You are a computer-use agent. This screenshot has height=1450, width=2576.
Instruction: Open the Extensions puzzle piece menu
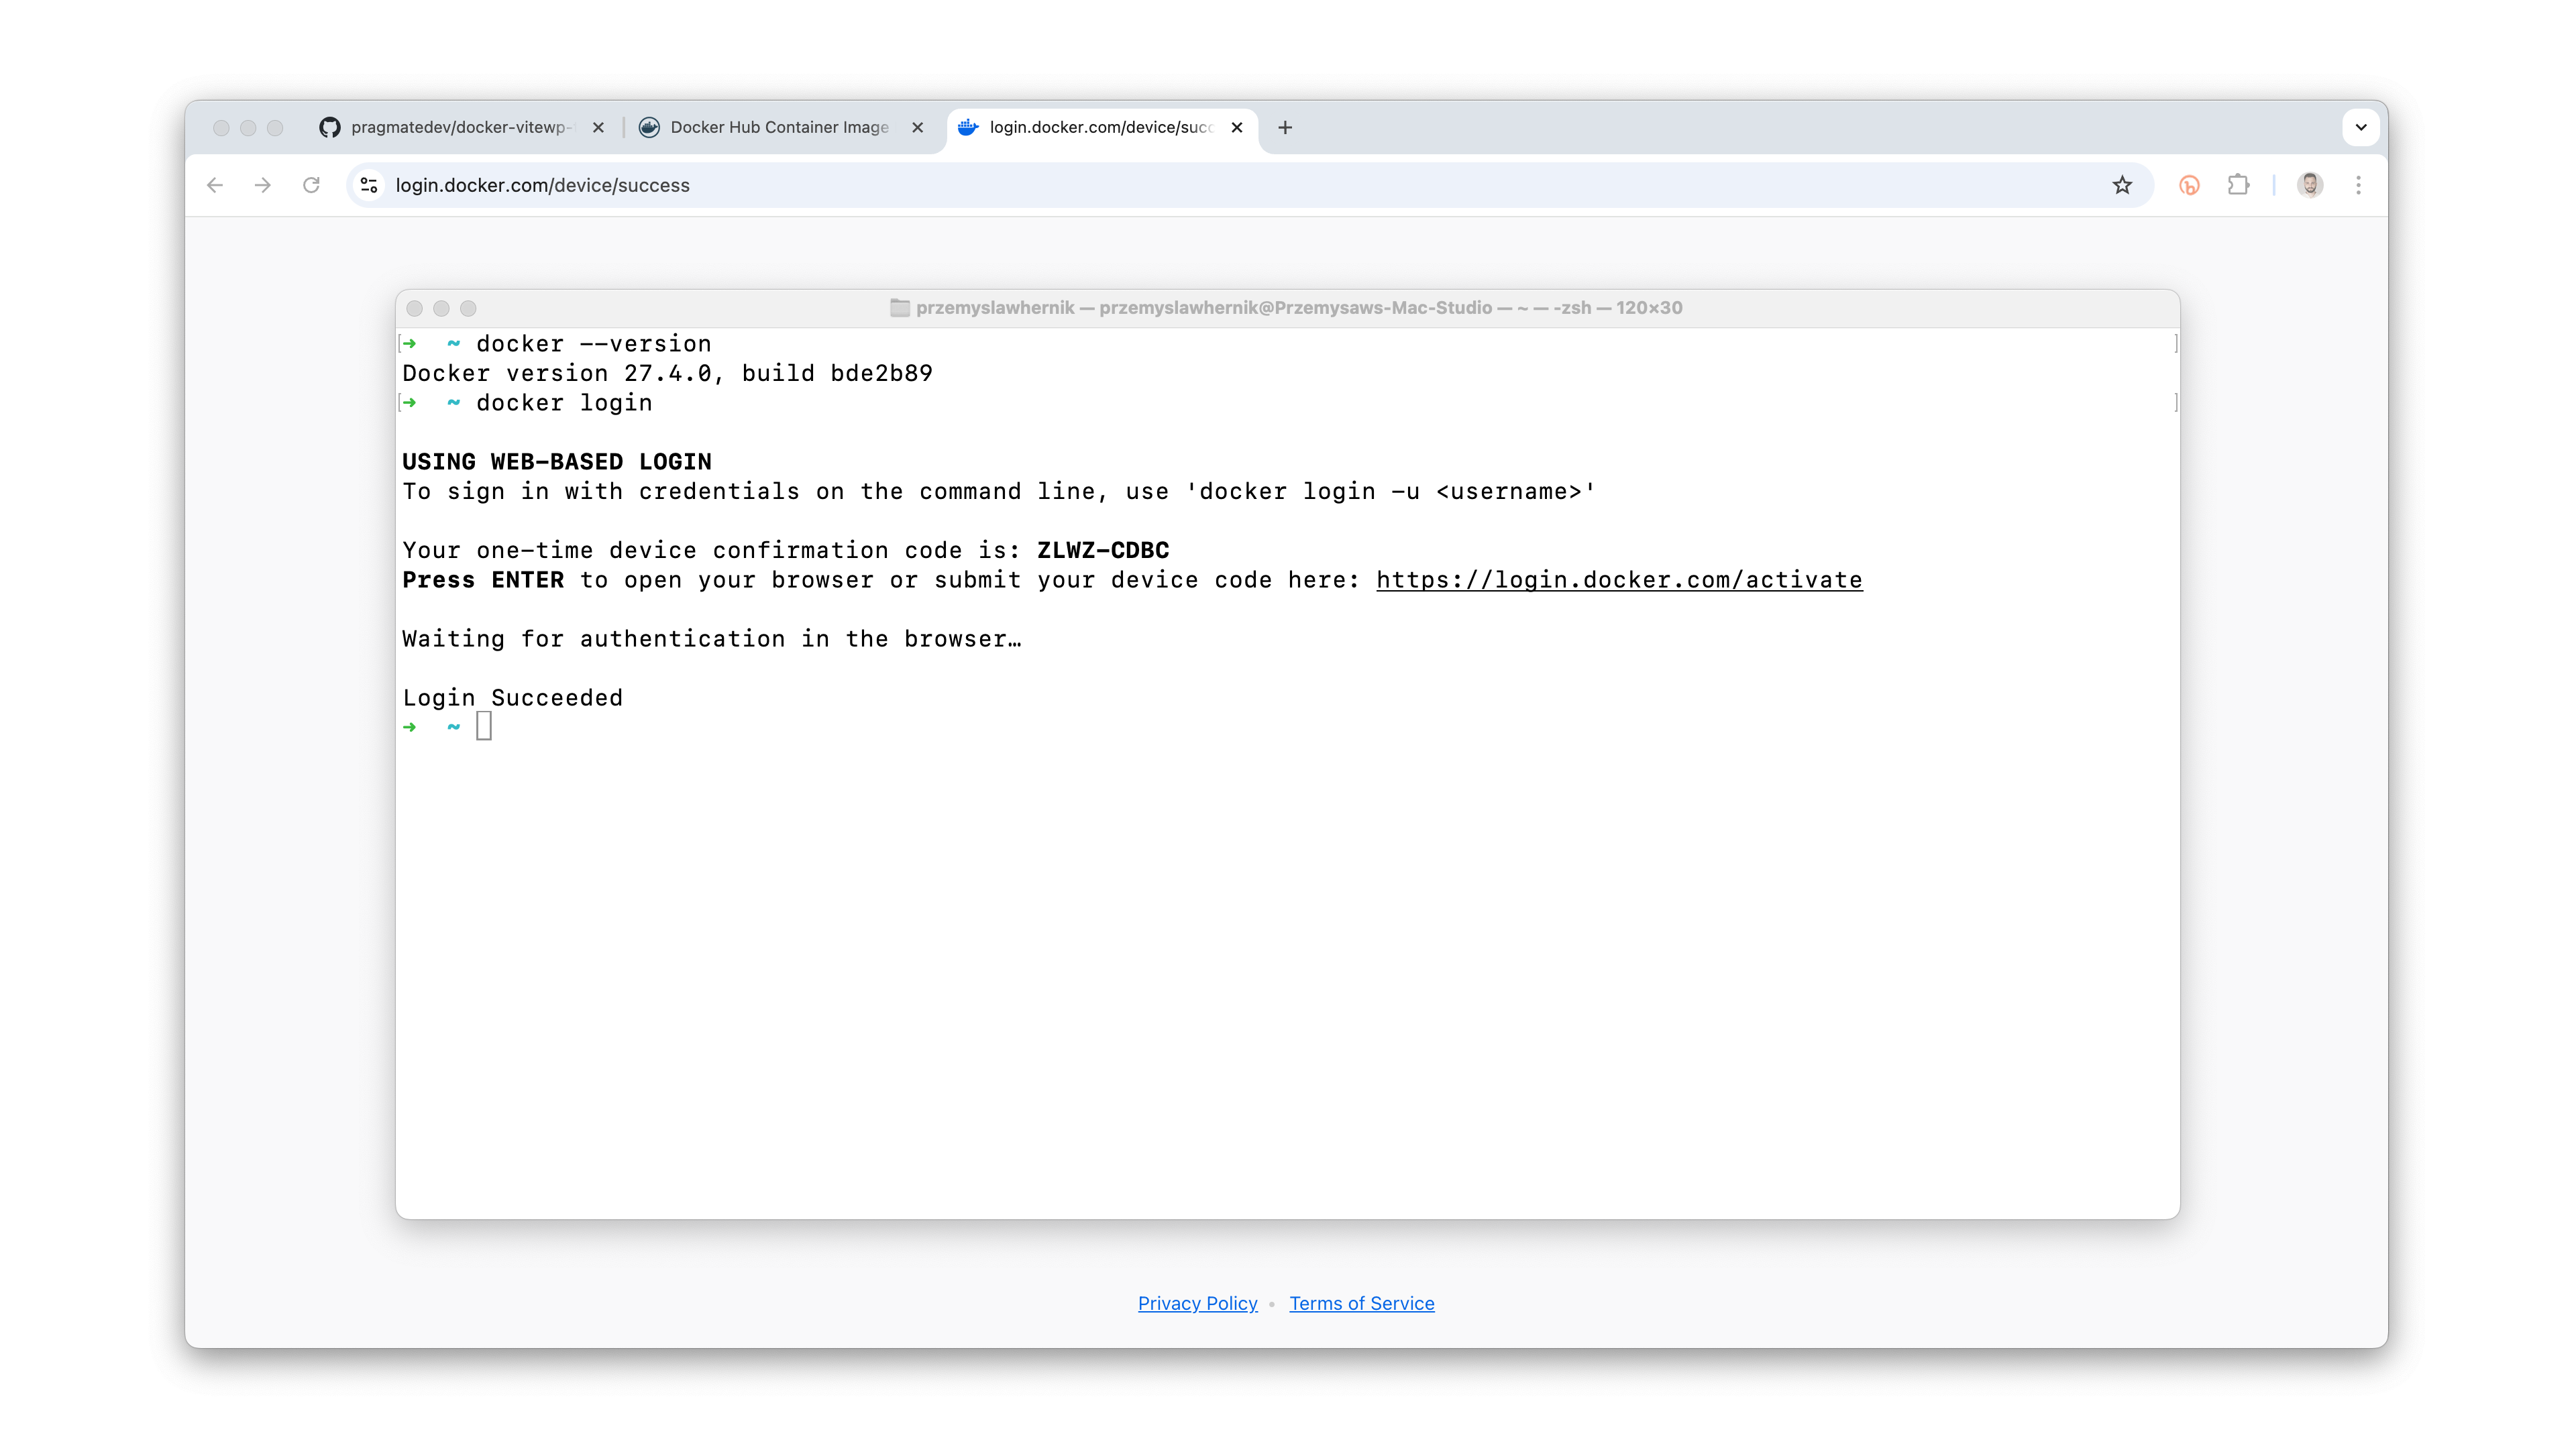[2238, 185]
